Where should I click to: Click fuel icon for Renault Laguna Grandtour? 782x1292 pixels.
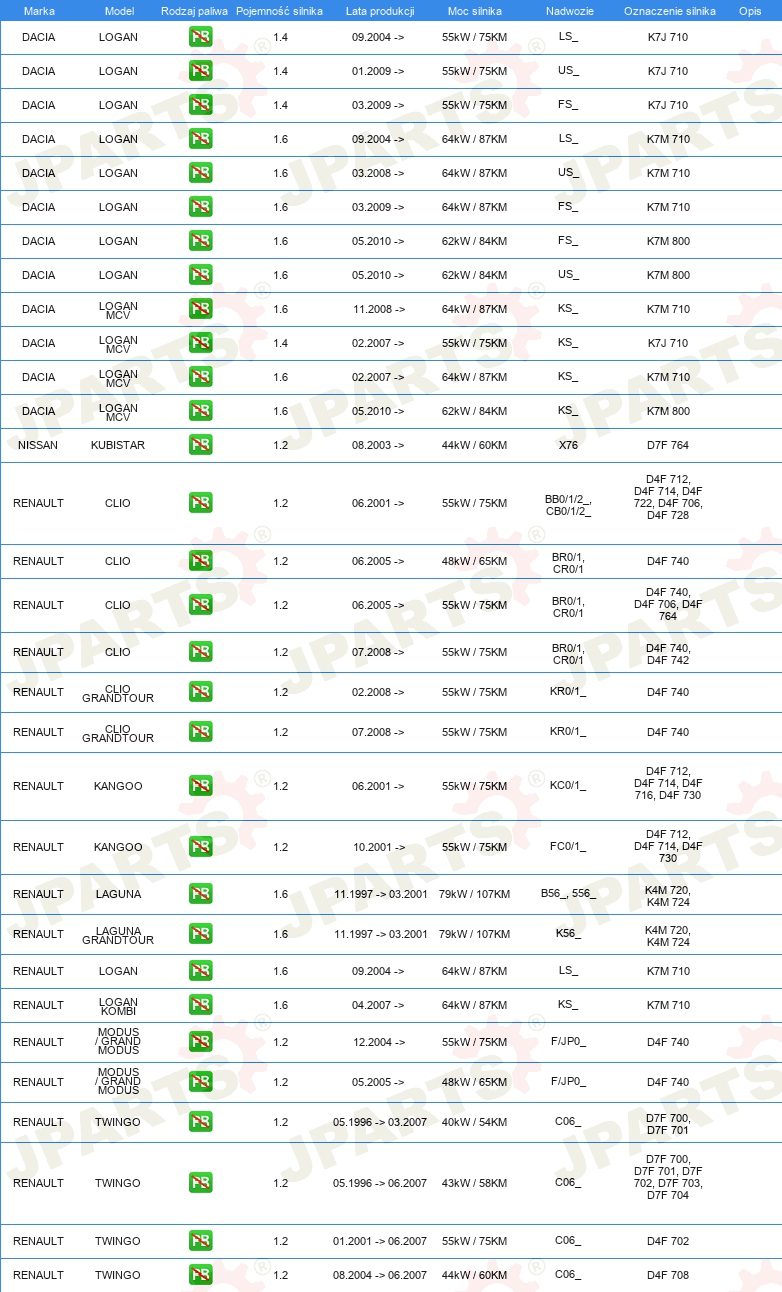pos(200,934)
